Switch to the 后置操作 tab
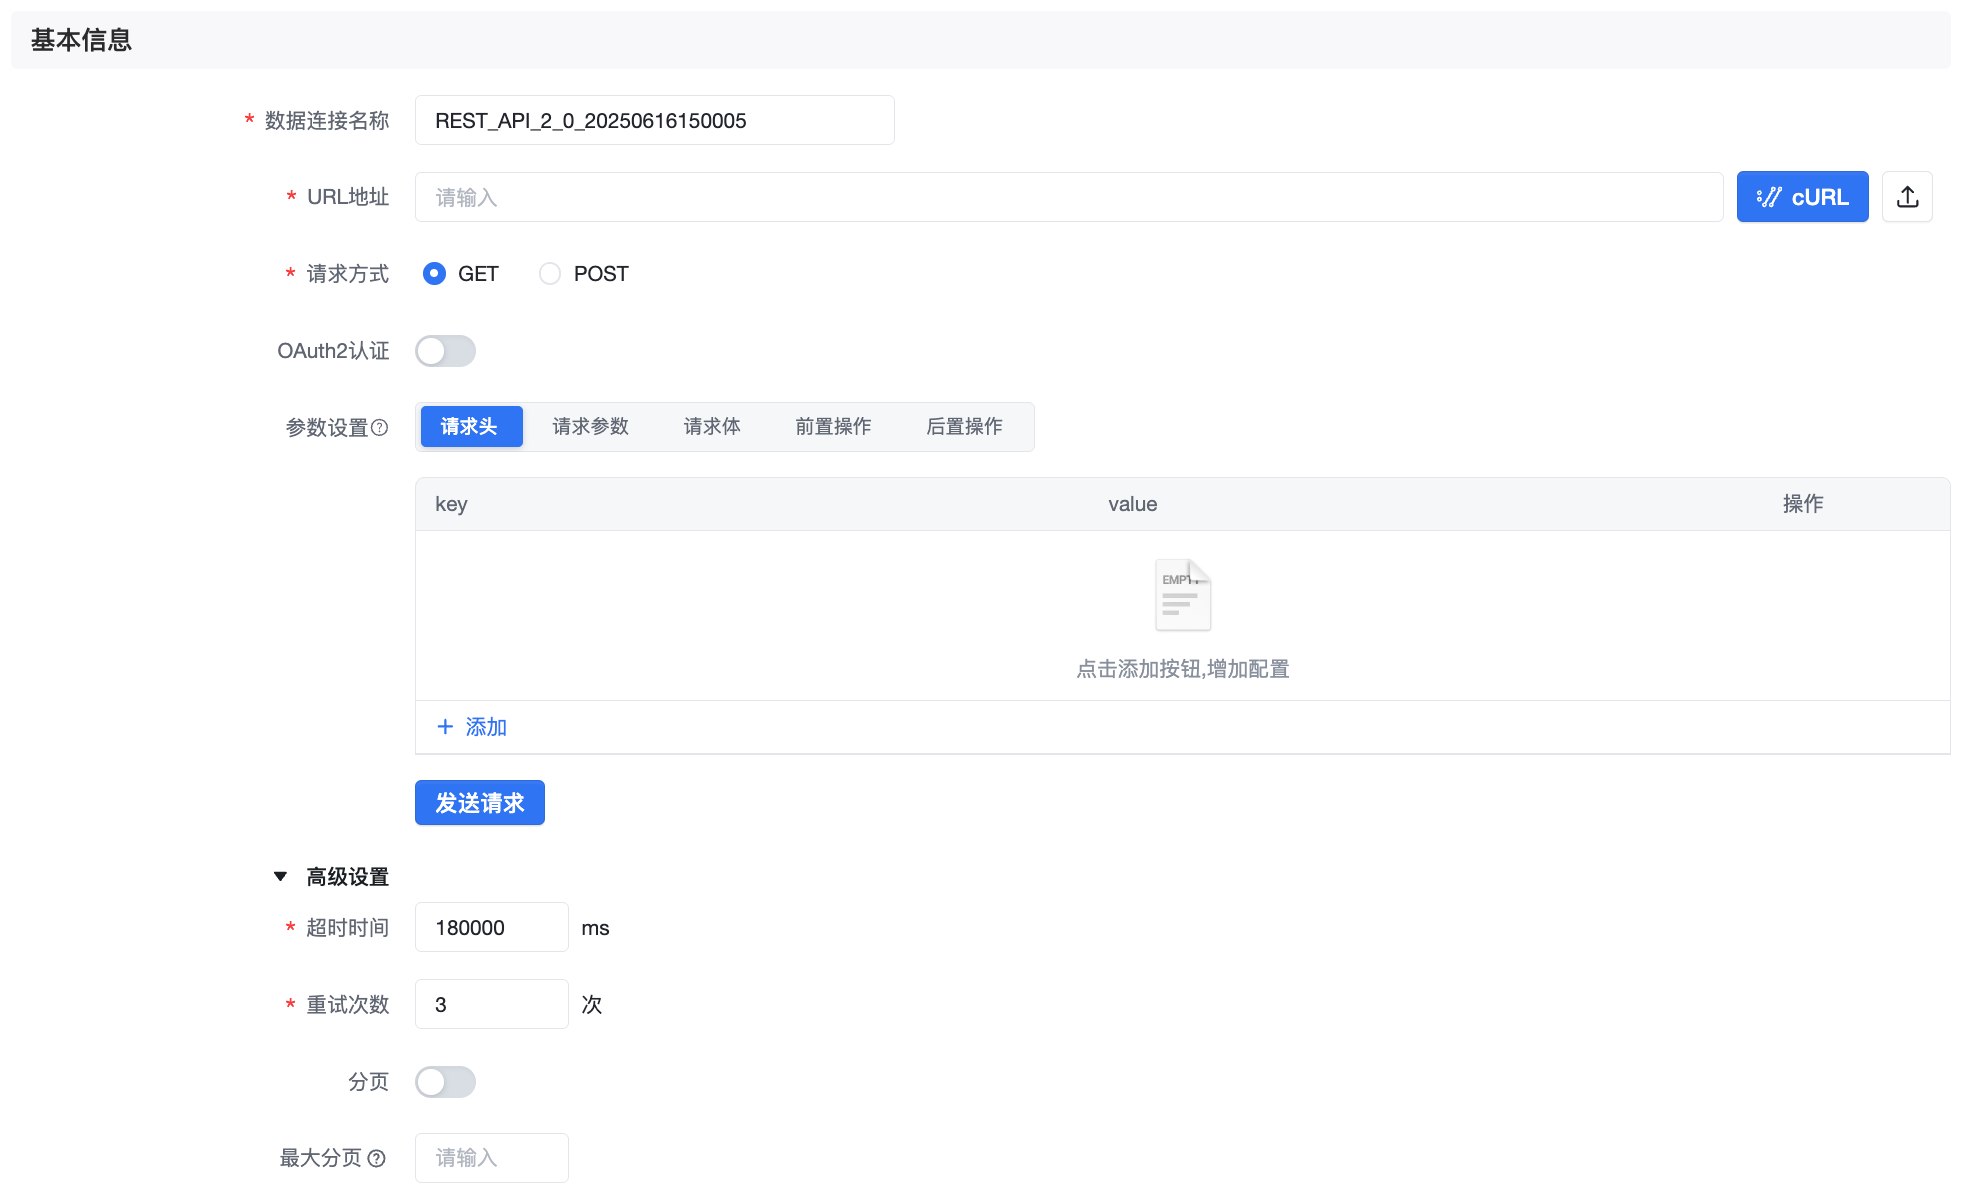The width and height of the screenshot is (1976, 1202). (x=964, y=427)
